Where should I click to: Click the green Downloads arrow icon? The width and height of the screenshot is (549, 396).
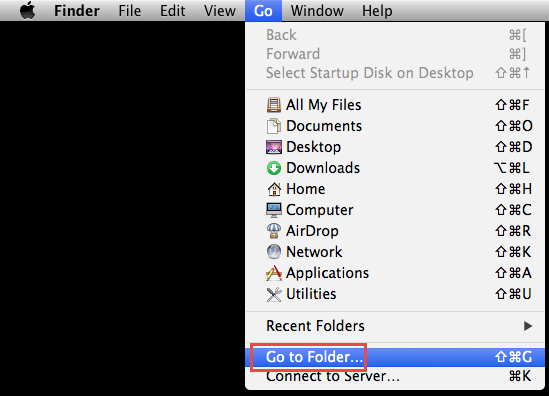274,168
